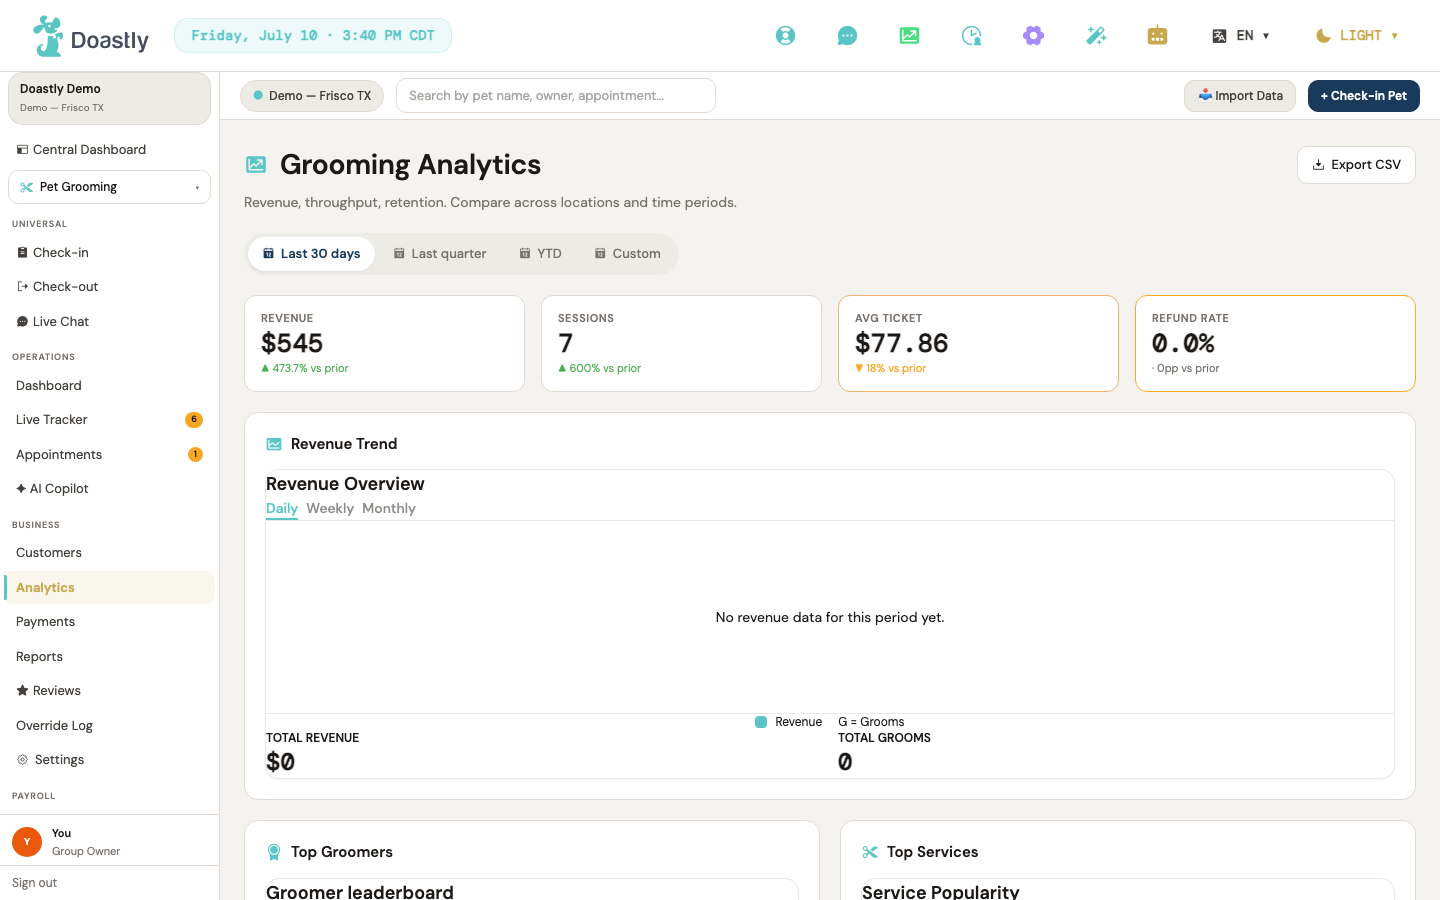Open Reports in sidebar
This screenshot has height=900, width=1440.
tap(109, 657)
